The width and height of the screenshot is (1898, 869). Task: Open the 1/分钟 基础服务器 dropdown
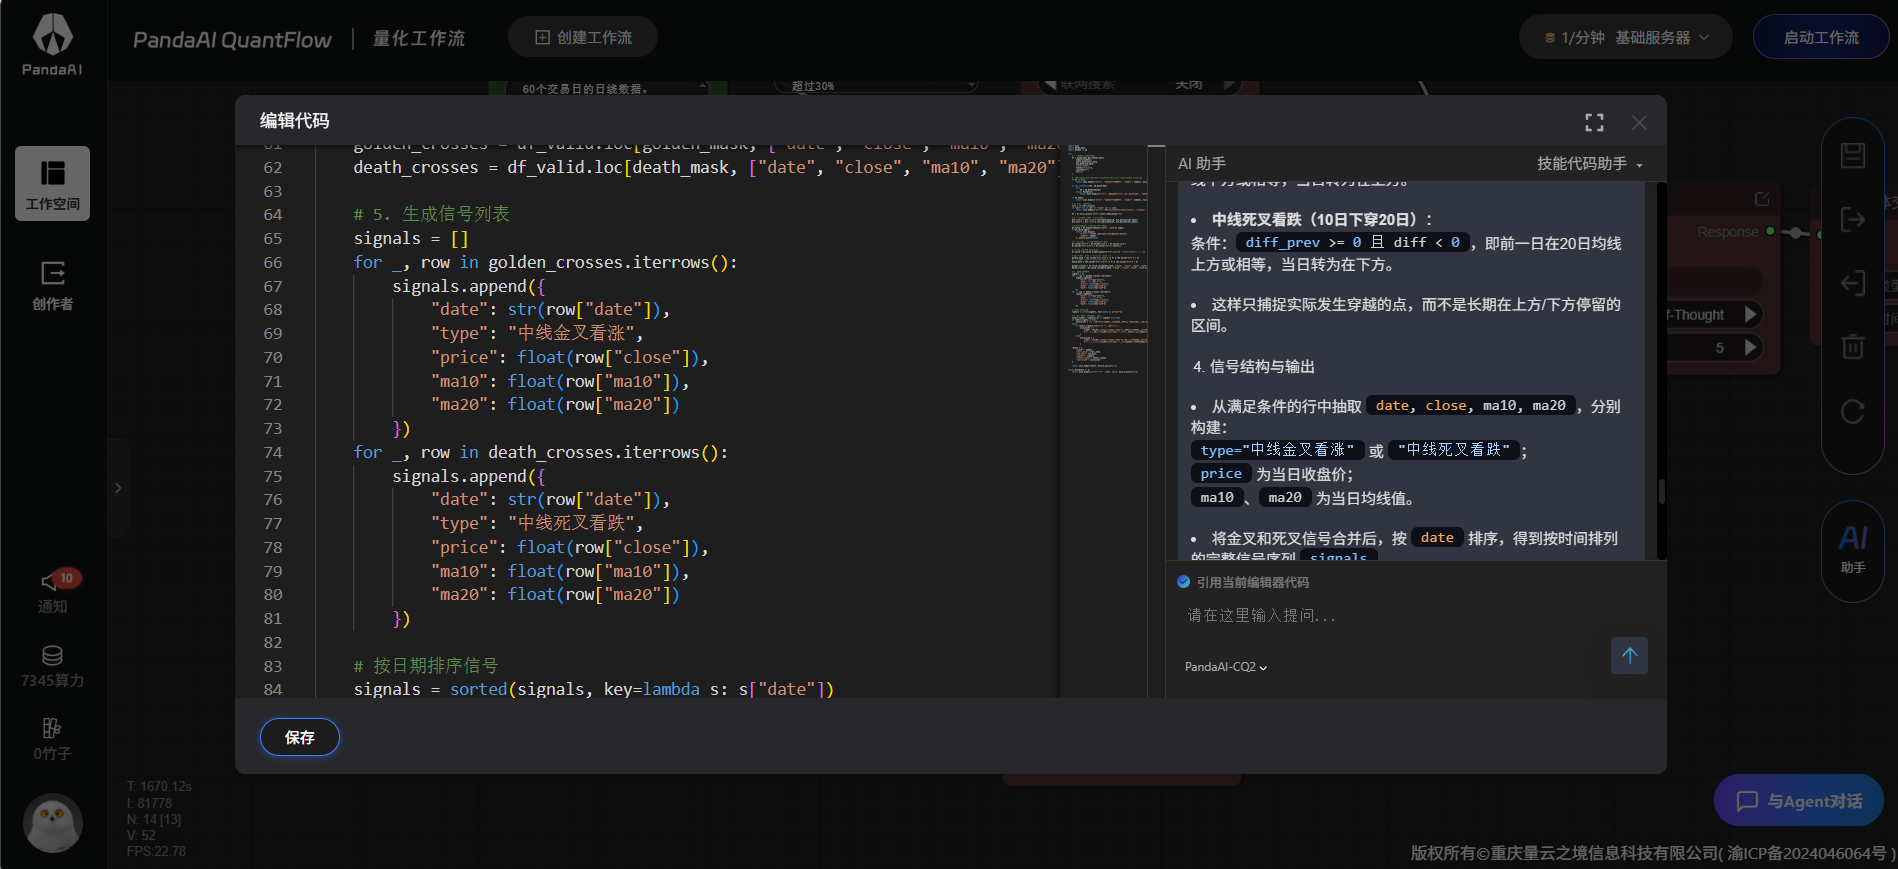(x=1627, y=37)
